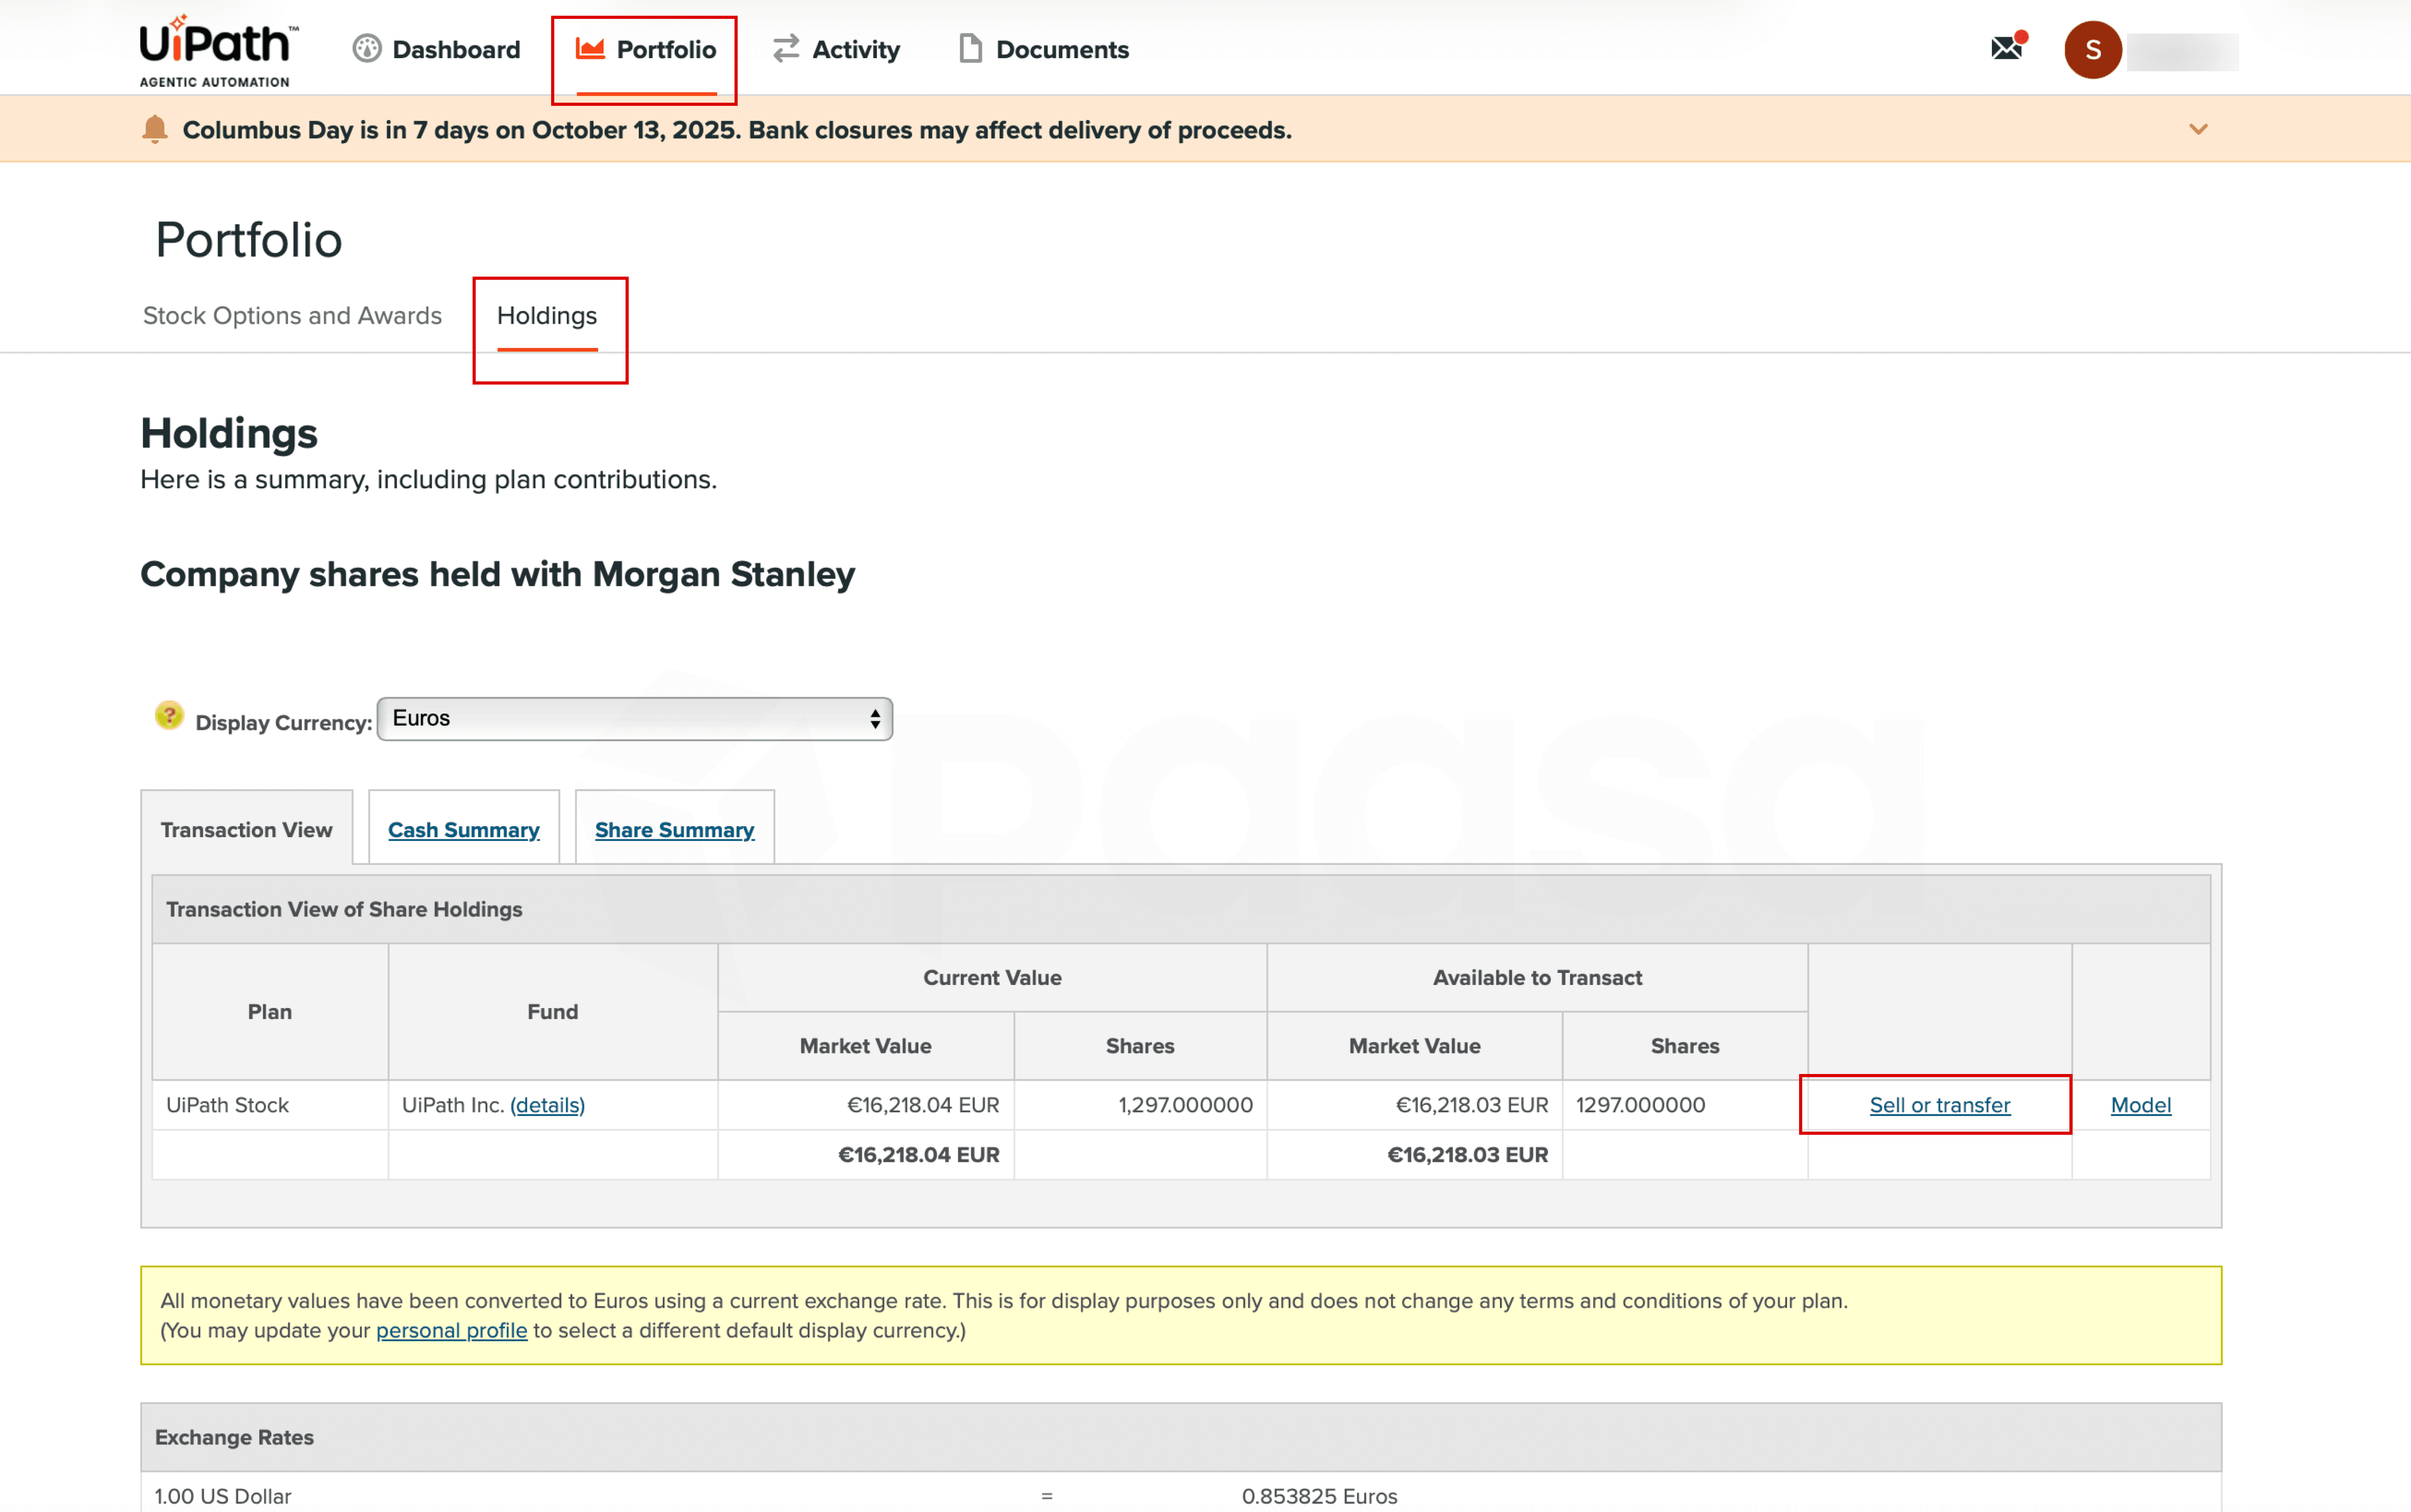Screen dimensions: 2411x1512
Task: Select the Transaction View tab
Action: point(246,830)
